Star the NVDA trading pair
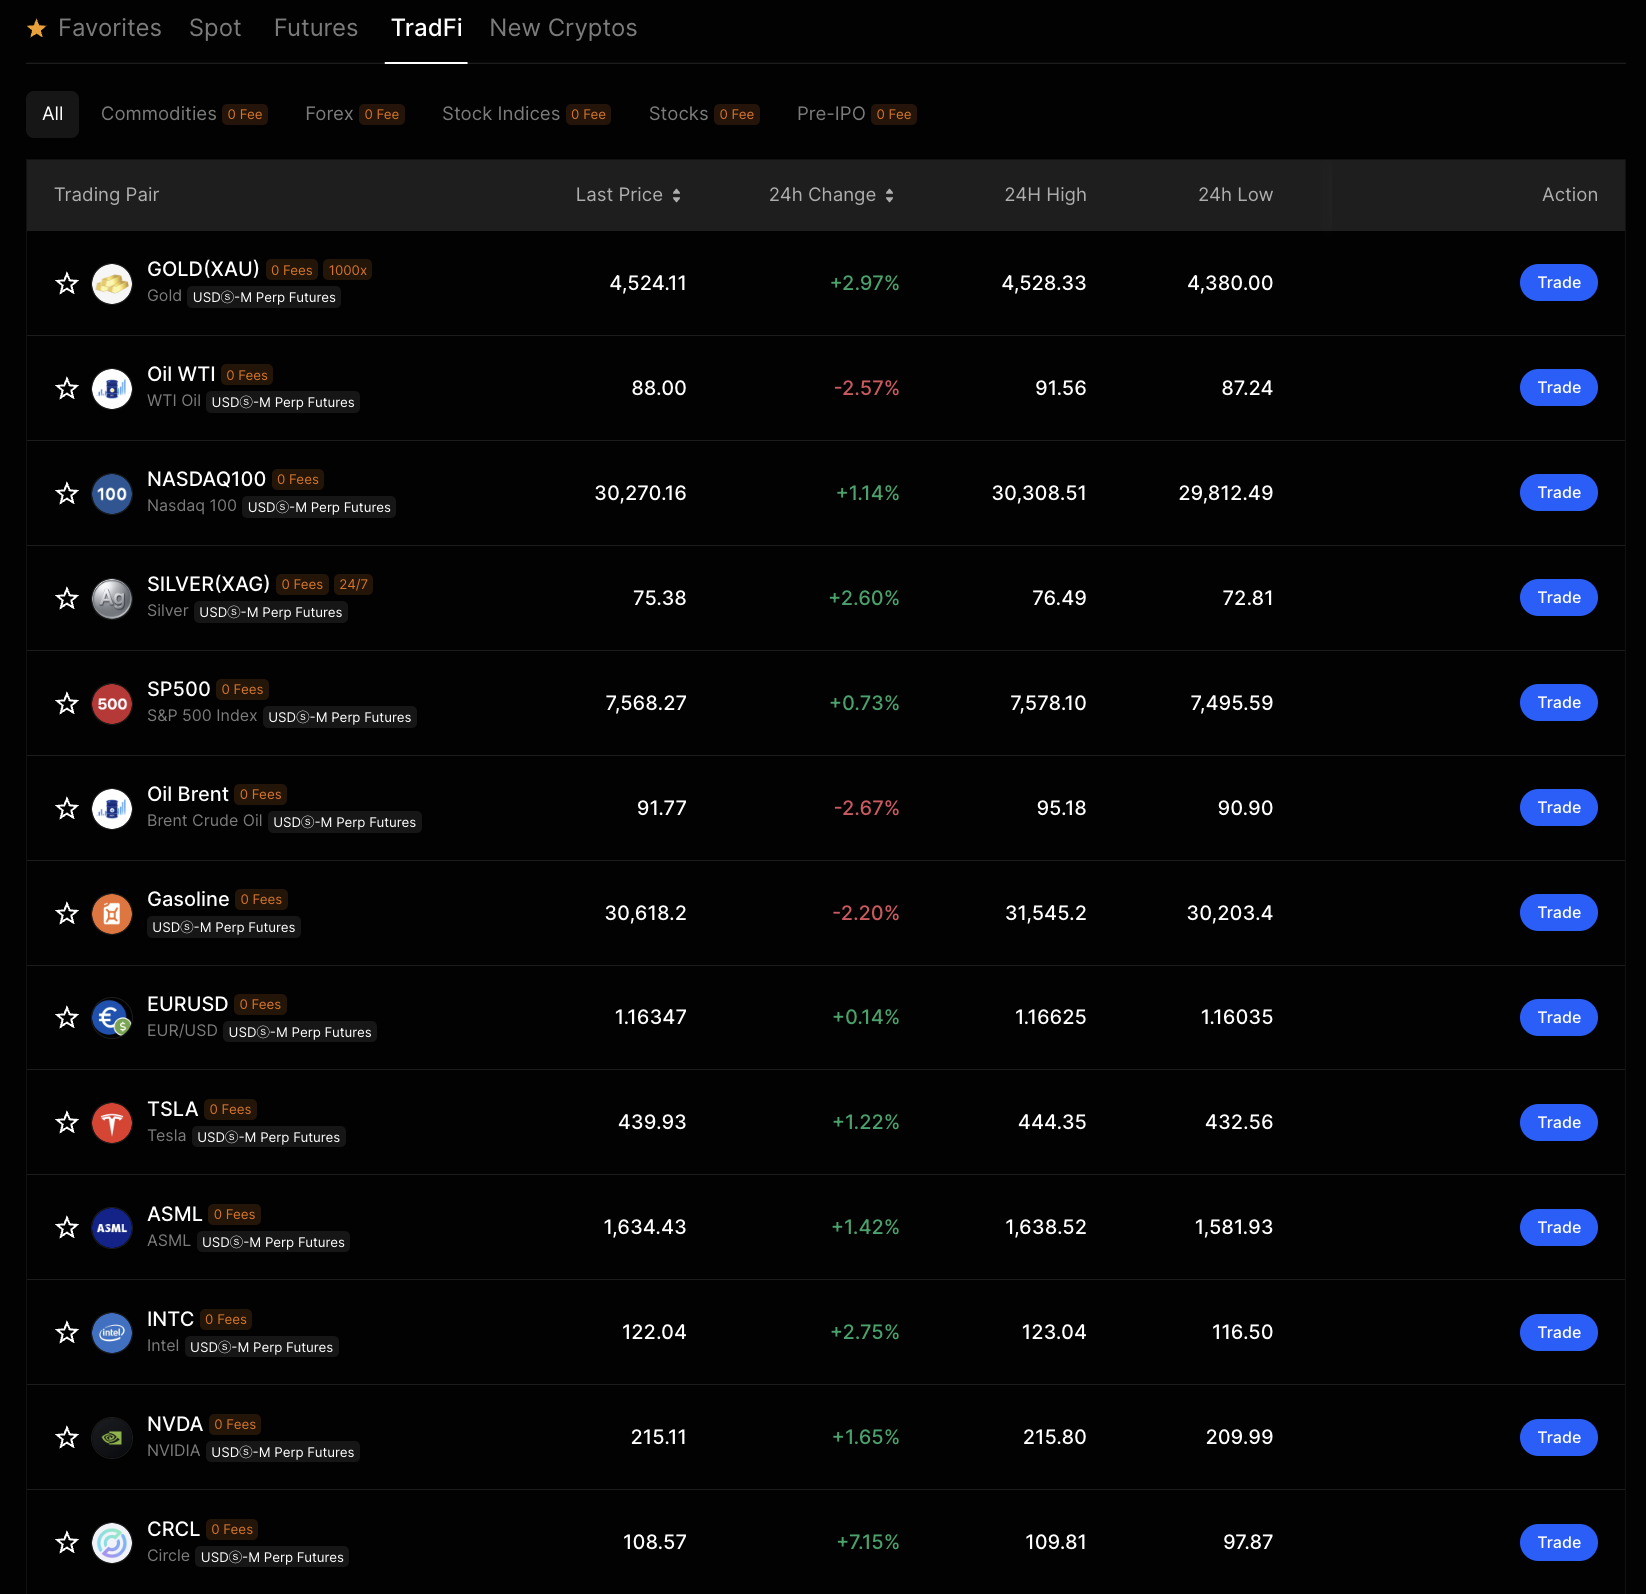Viewport: 1646px width, 1594px height. pyautogui.click(x=67, y=1438)
